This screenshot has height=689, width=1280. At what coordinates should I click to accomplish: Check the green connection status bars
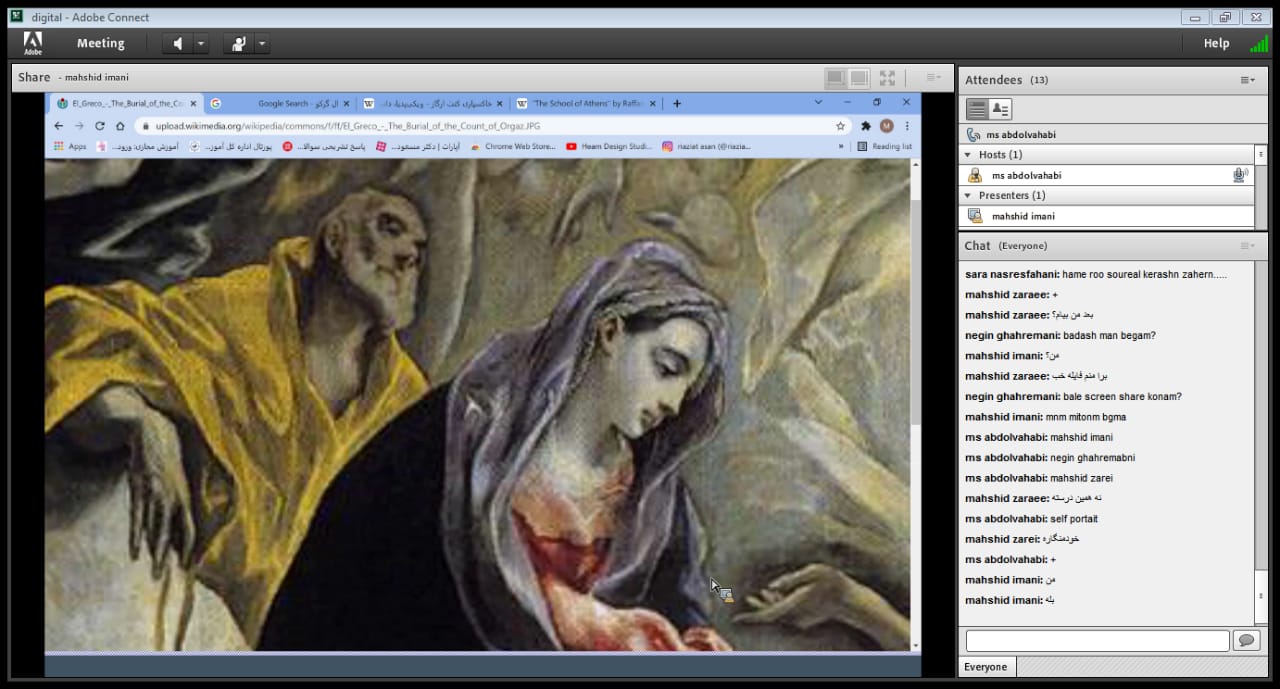[x=1259, y=44]
